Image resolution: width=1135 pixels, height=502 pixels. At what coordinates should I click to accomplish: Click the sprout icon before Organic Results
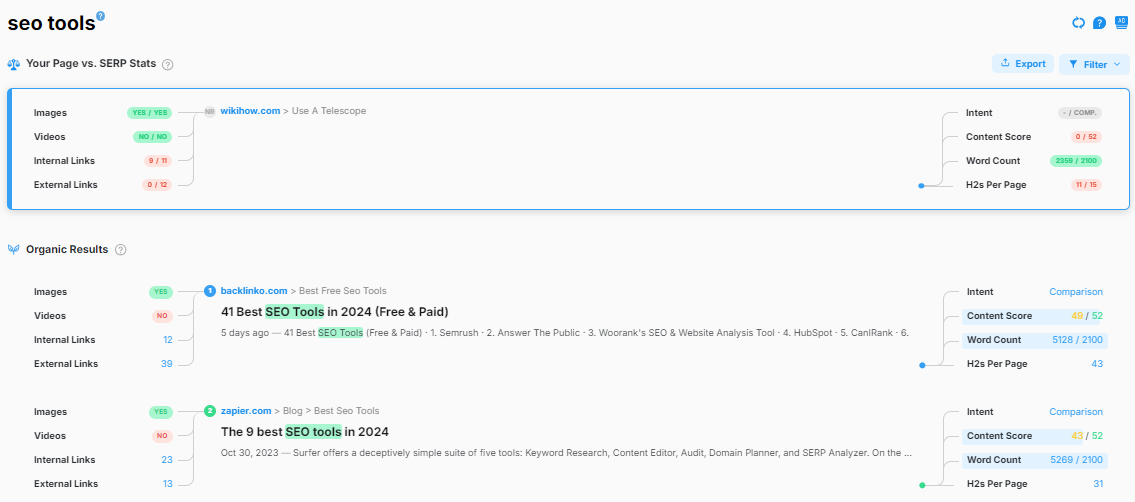(14, 250)
